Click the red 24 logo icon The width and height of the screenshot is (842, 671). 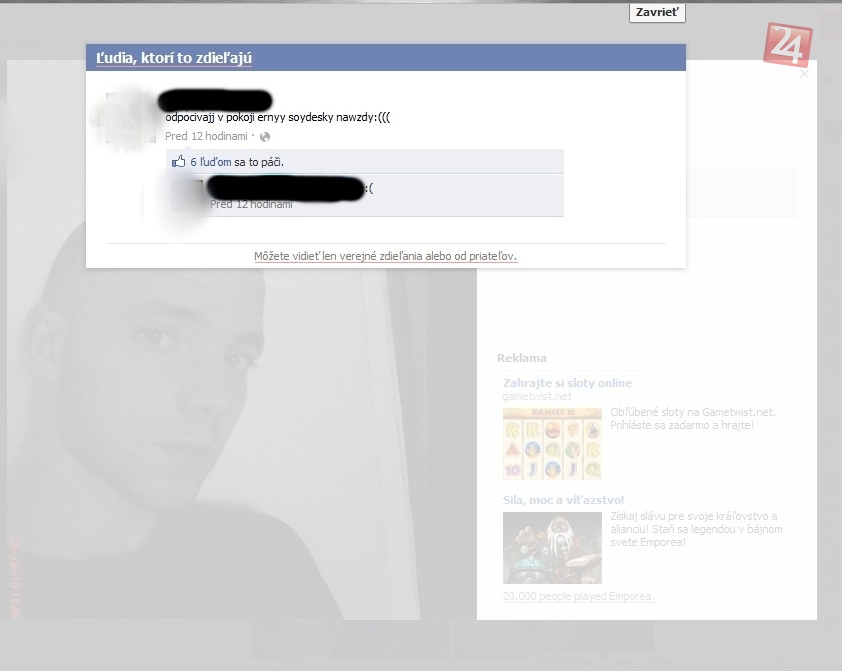[x=788, y=43]
